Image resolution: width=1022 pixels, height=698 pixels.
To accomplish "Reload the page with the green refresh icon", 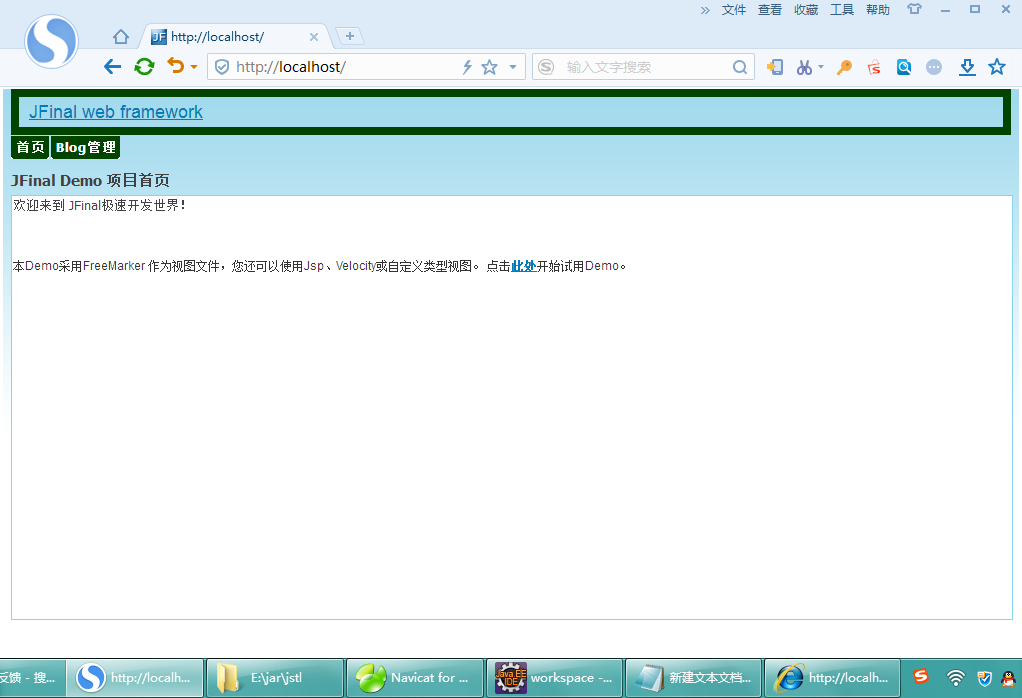I will click(x=144, y=66).
